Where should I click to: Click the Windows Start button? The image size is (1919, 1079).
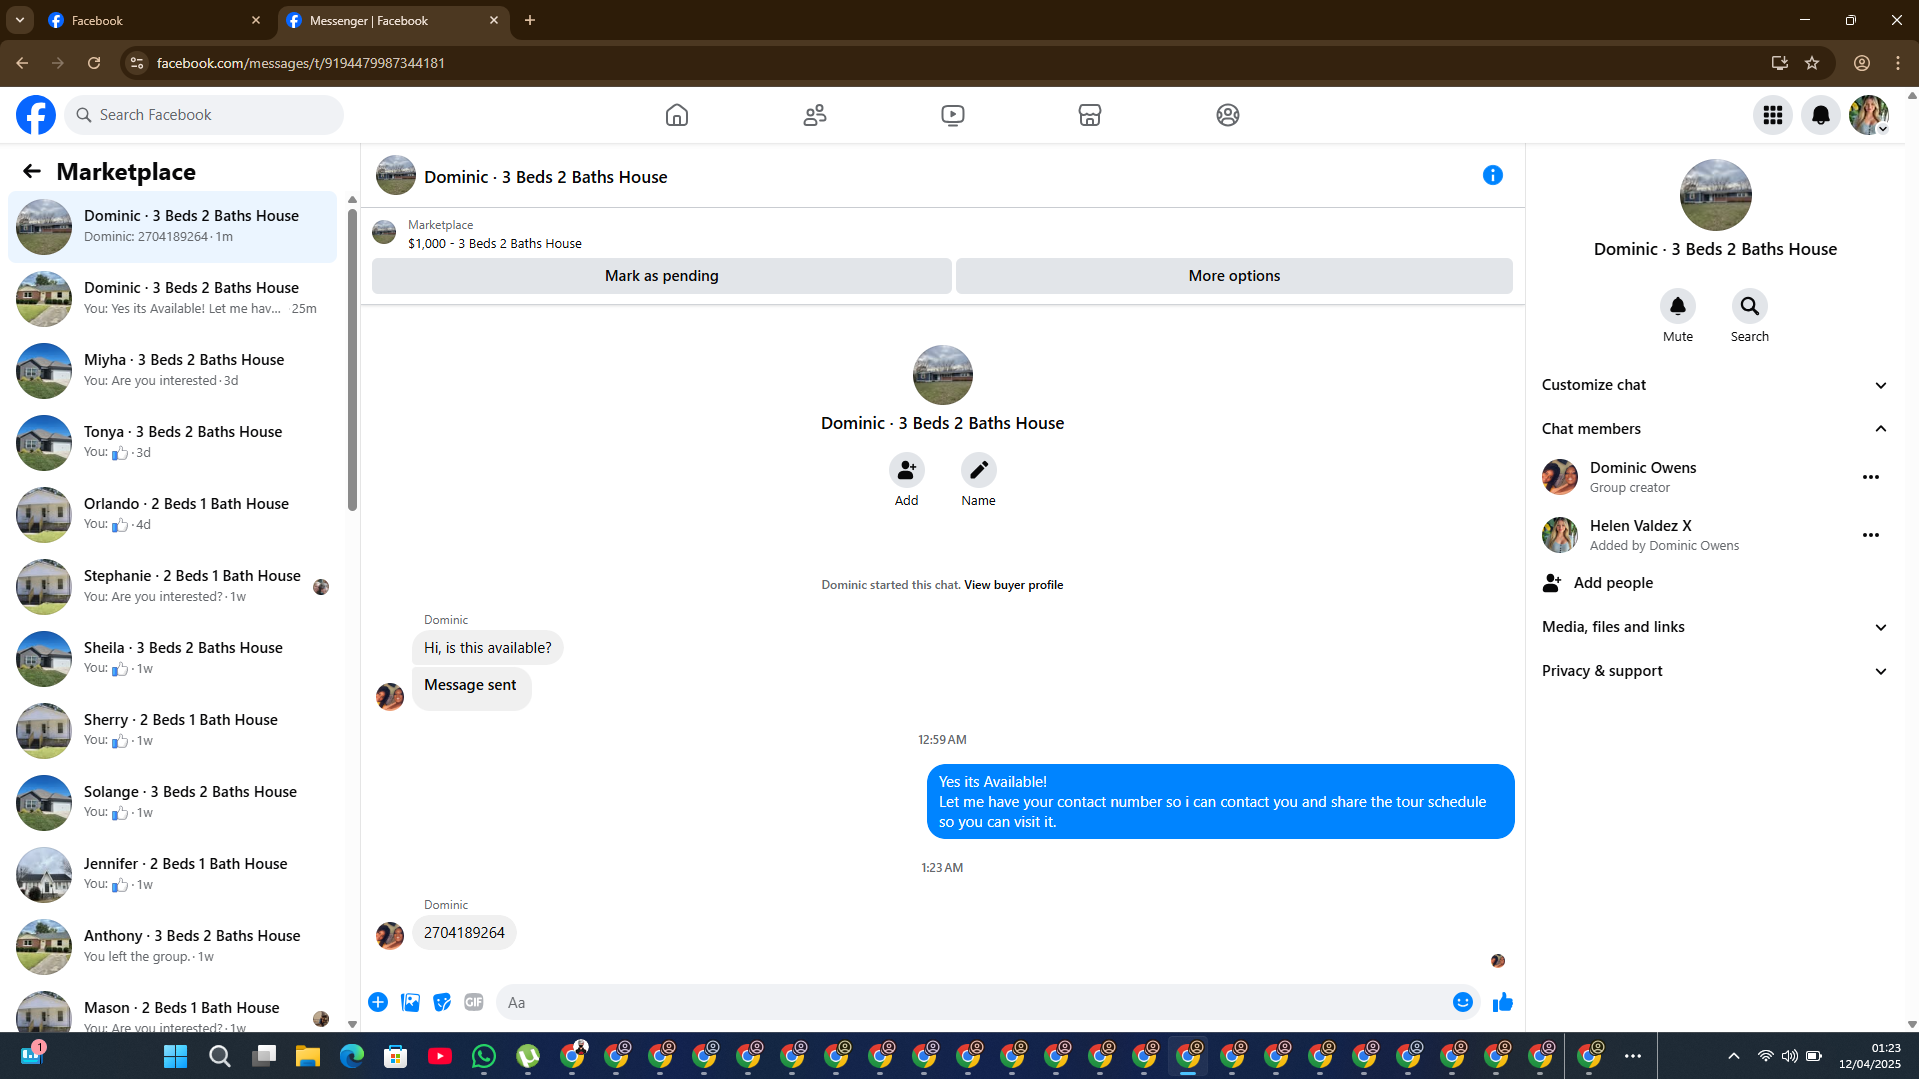click(x=176, y=1056)
